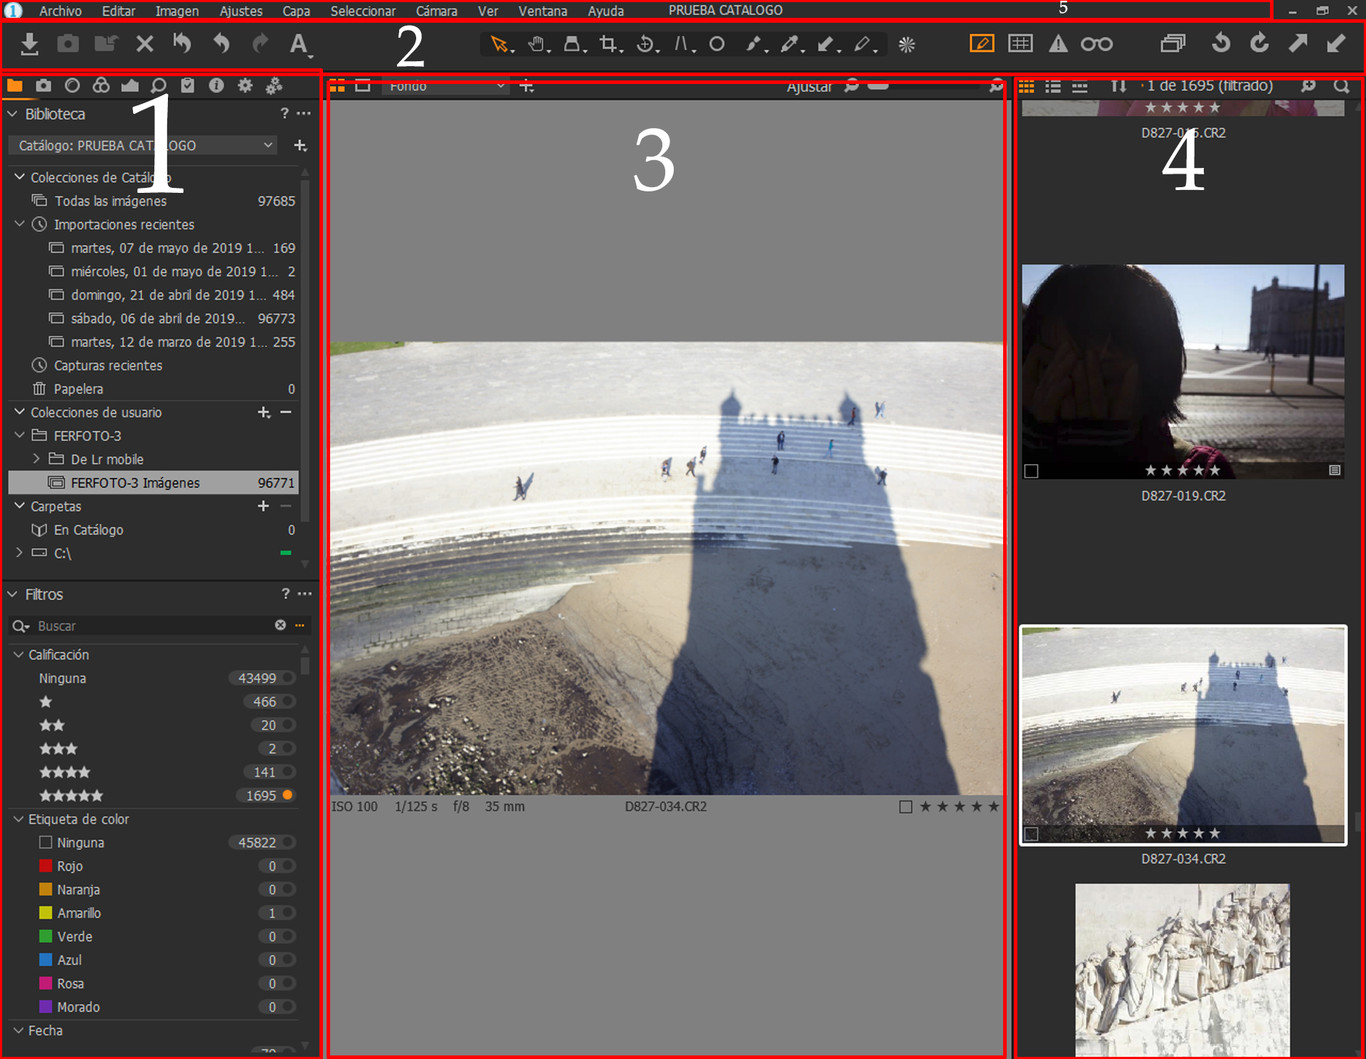Collapse the Filtros panel

tap(13, 594)
